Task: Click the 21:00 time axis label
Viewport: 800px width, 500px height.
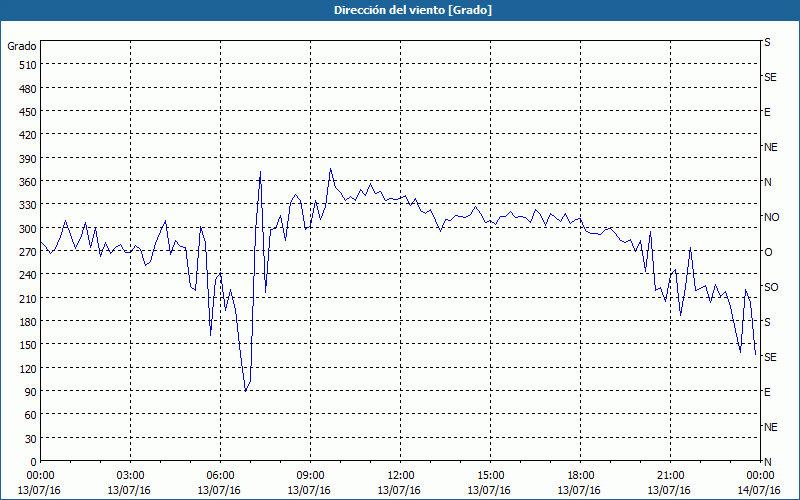Action: (670, 476)
